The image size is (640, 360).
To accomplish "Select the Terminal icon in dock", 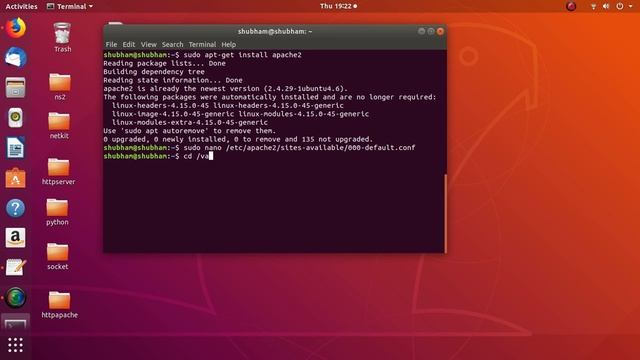I will coord(16,323).
